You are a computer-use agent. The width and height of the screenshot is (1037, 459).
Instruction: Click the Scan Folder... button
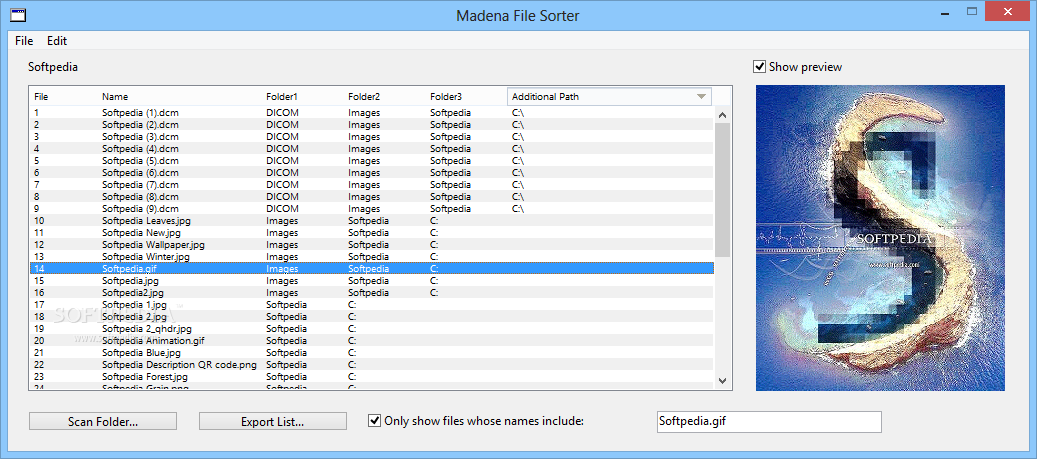pos(103,421)
